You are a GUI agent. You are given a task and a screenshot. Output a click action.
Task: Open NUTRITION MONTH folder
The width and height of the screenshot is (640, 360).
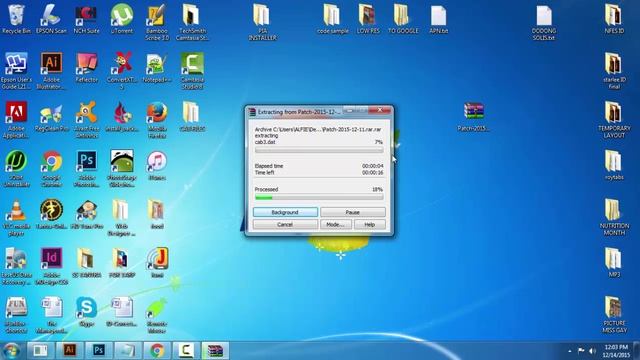point(614,218)
